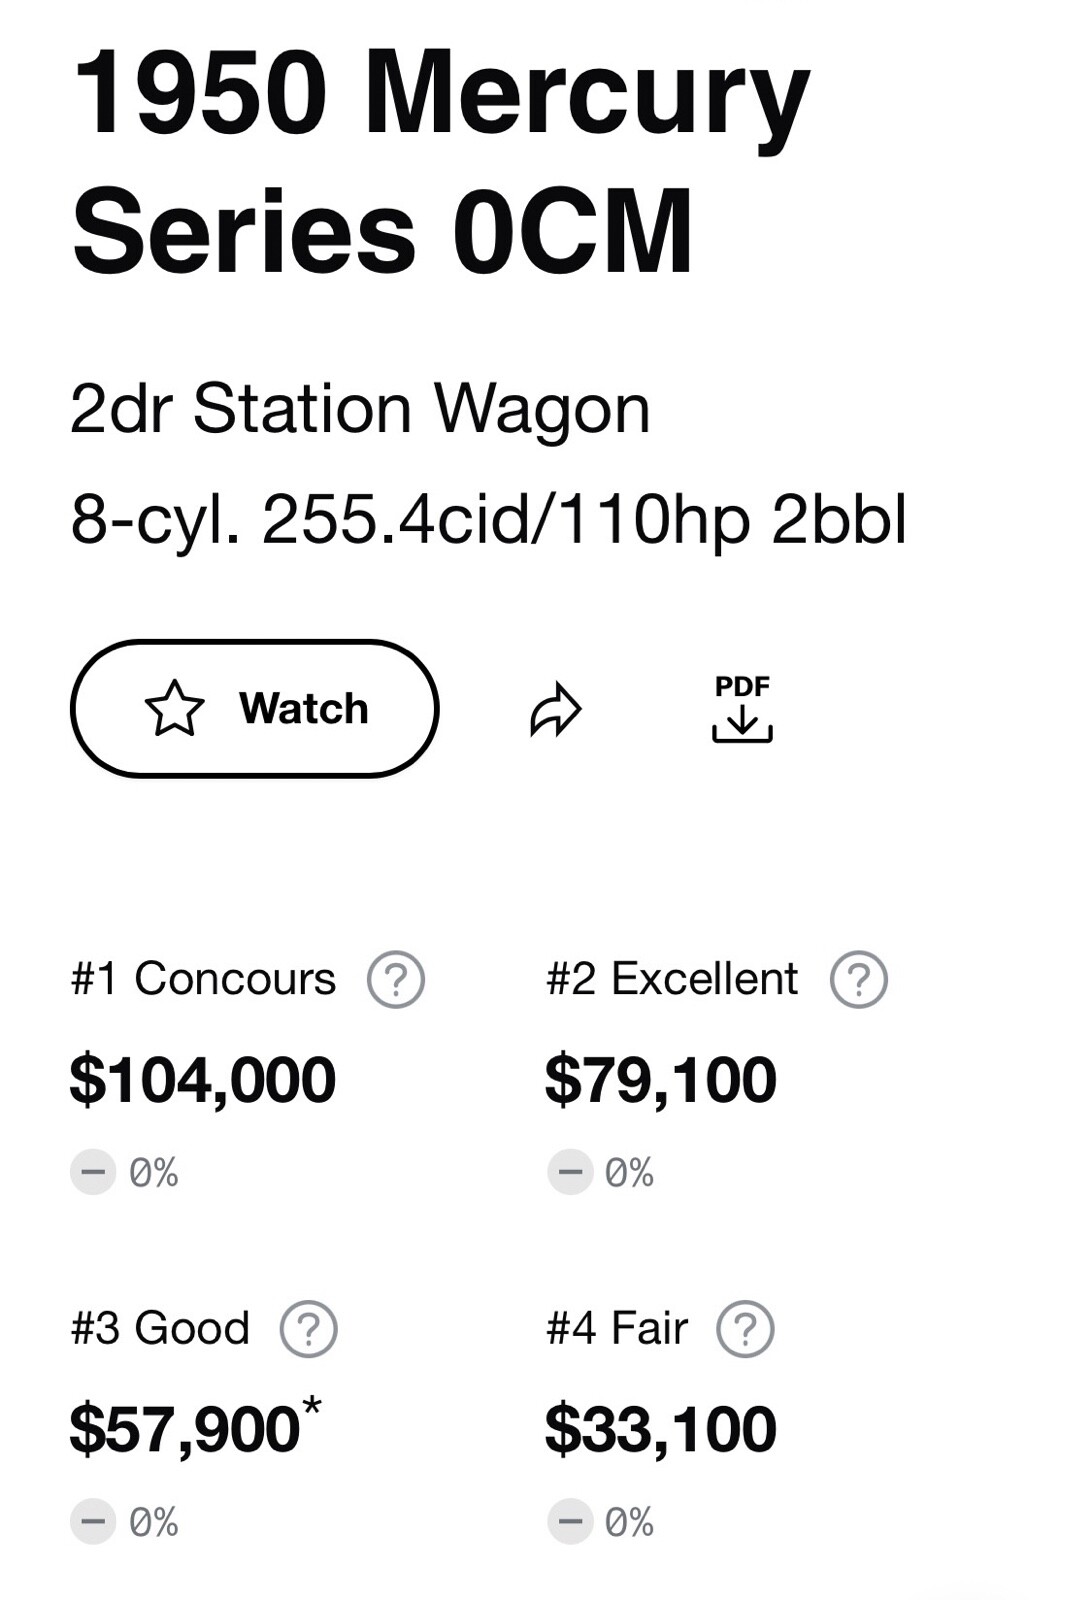1092x1600 pixels.
Task: Click the 1950 Mercury Series 0CM title
Action: (440, 162)
